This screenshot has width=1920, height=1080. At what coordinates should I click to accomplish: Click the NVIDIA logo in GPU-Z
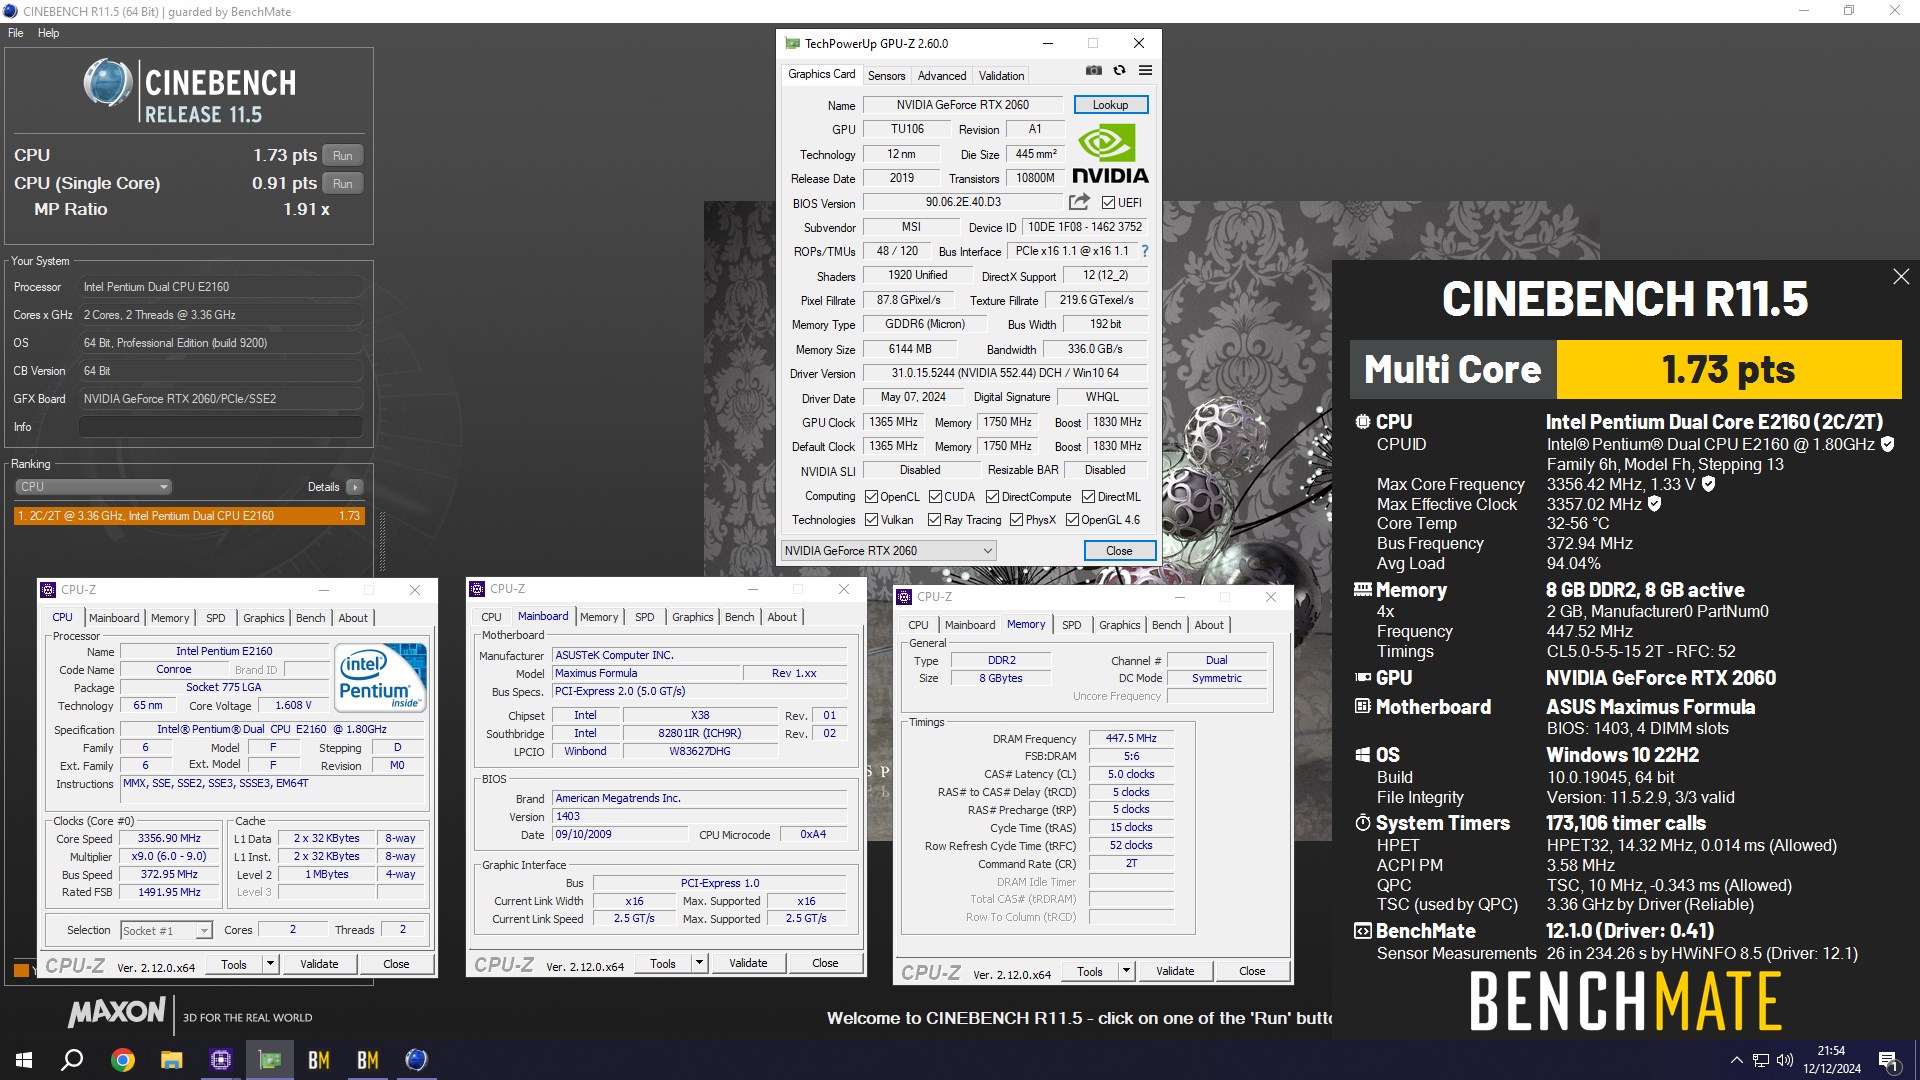coord(1110,154)
